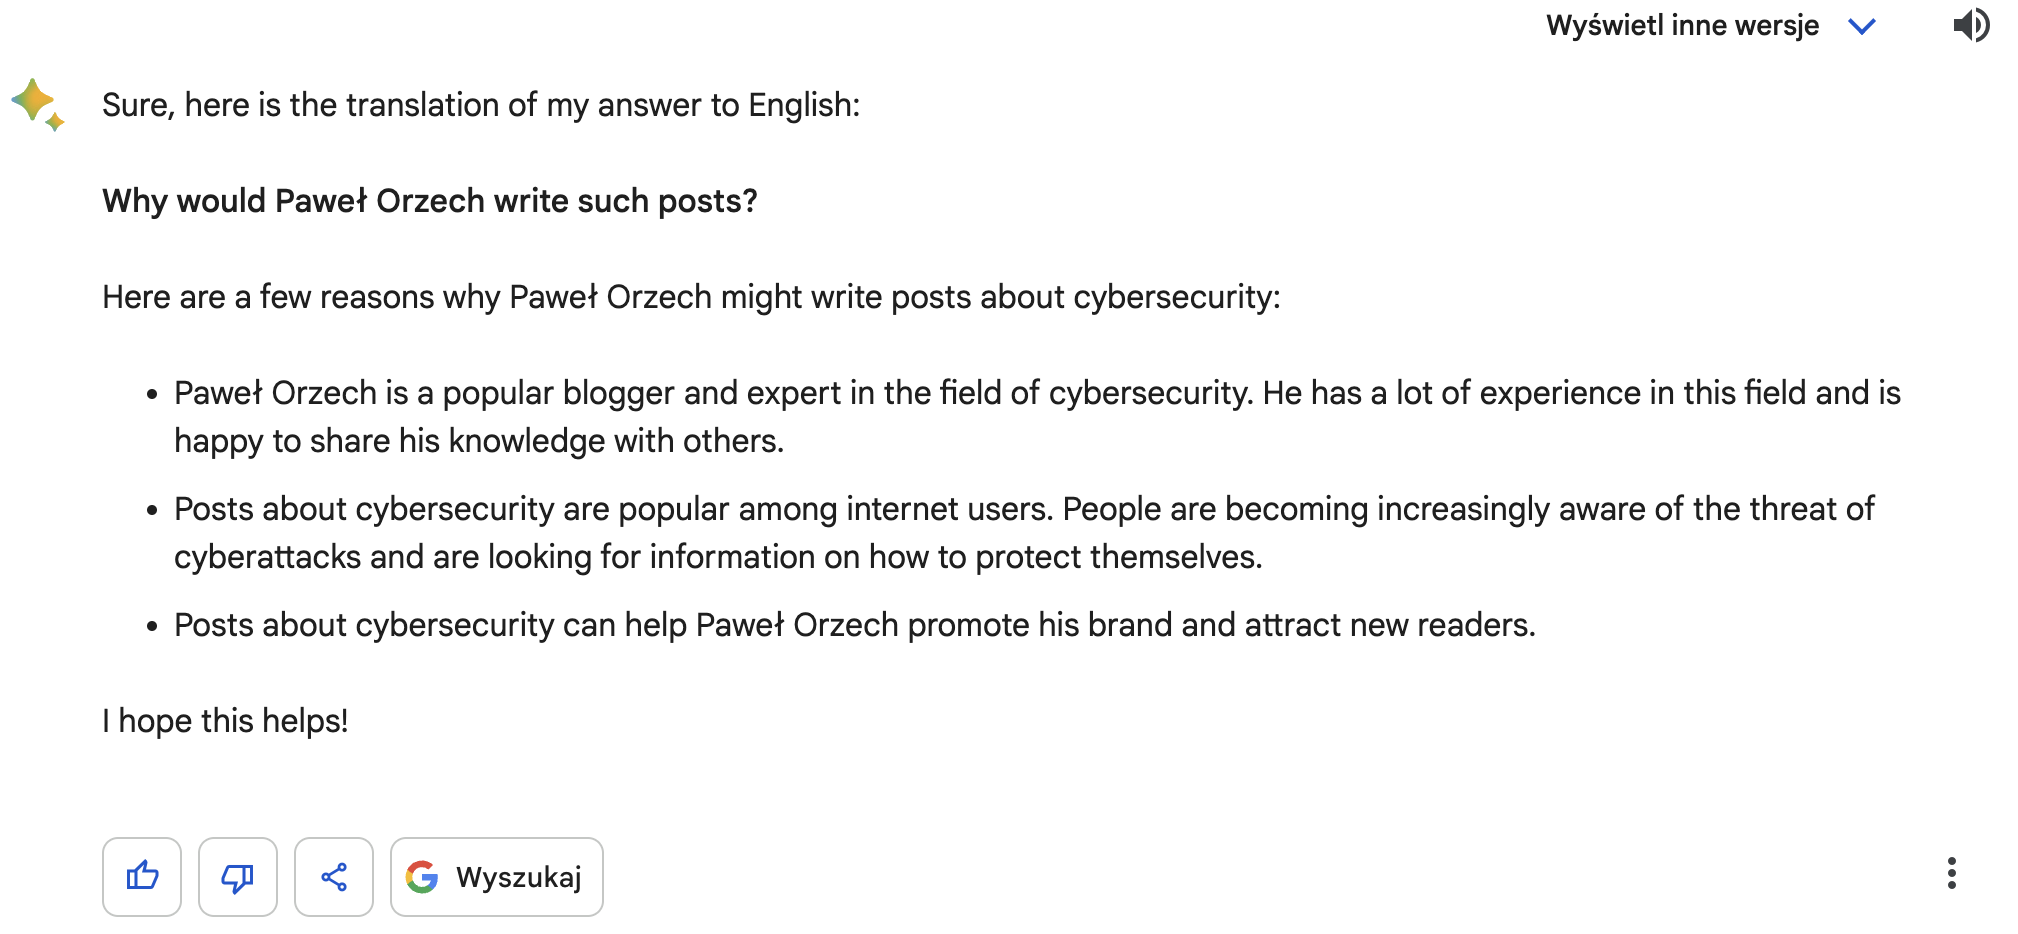Image resolution: width=2018 pixels, height=934 pixels.
Task: Click the bullet about promoting his brand
Action: click(855, 625)
